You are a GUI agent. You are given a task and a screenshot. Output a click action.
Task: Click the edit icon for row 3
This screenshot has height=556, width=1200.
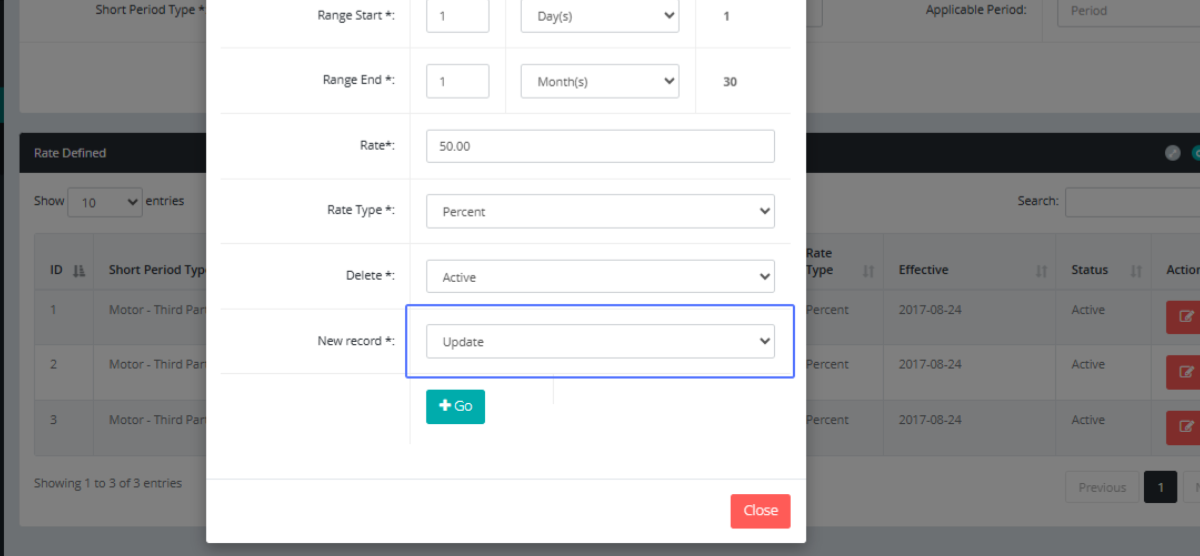coord(1186,427)
